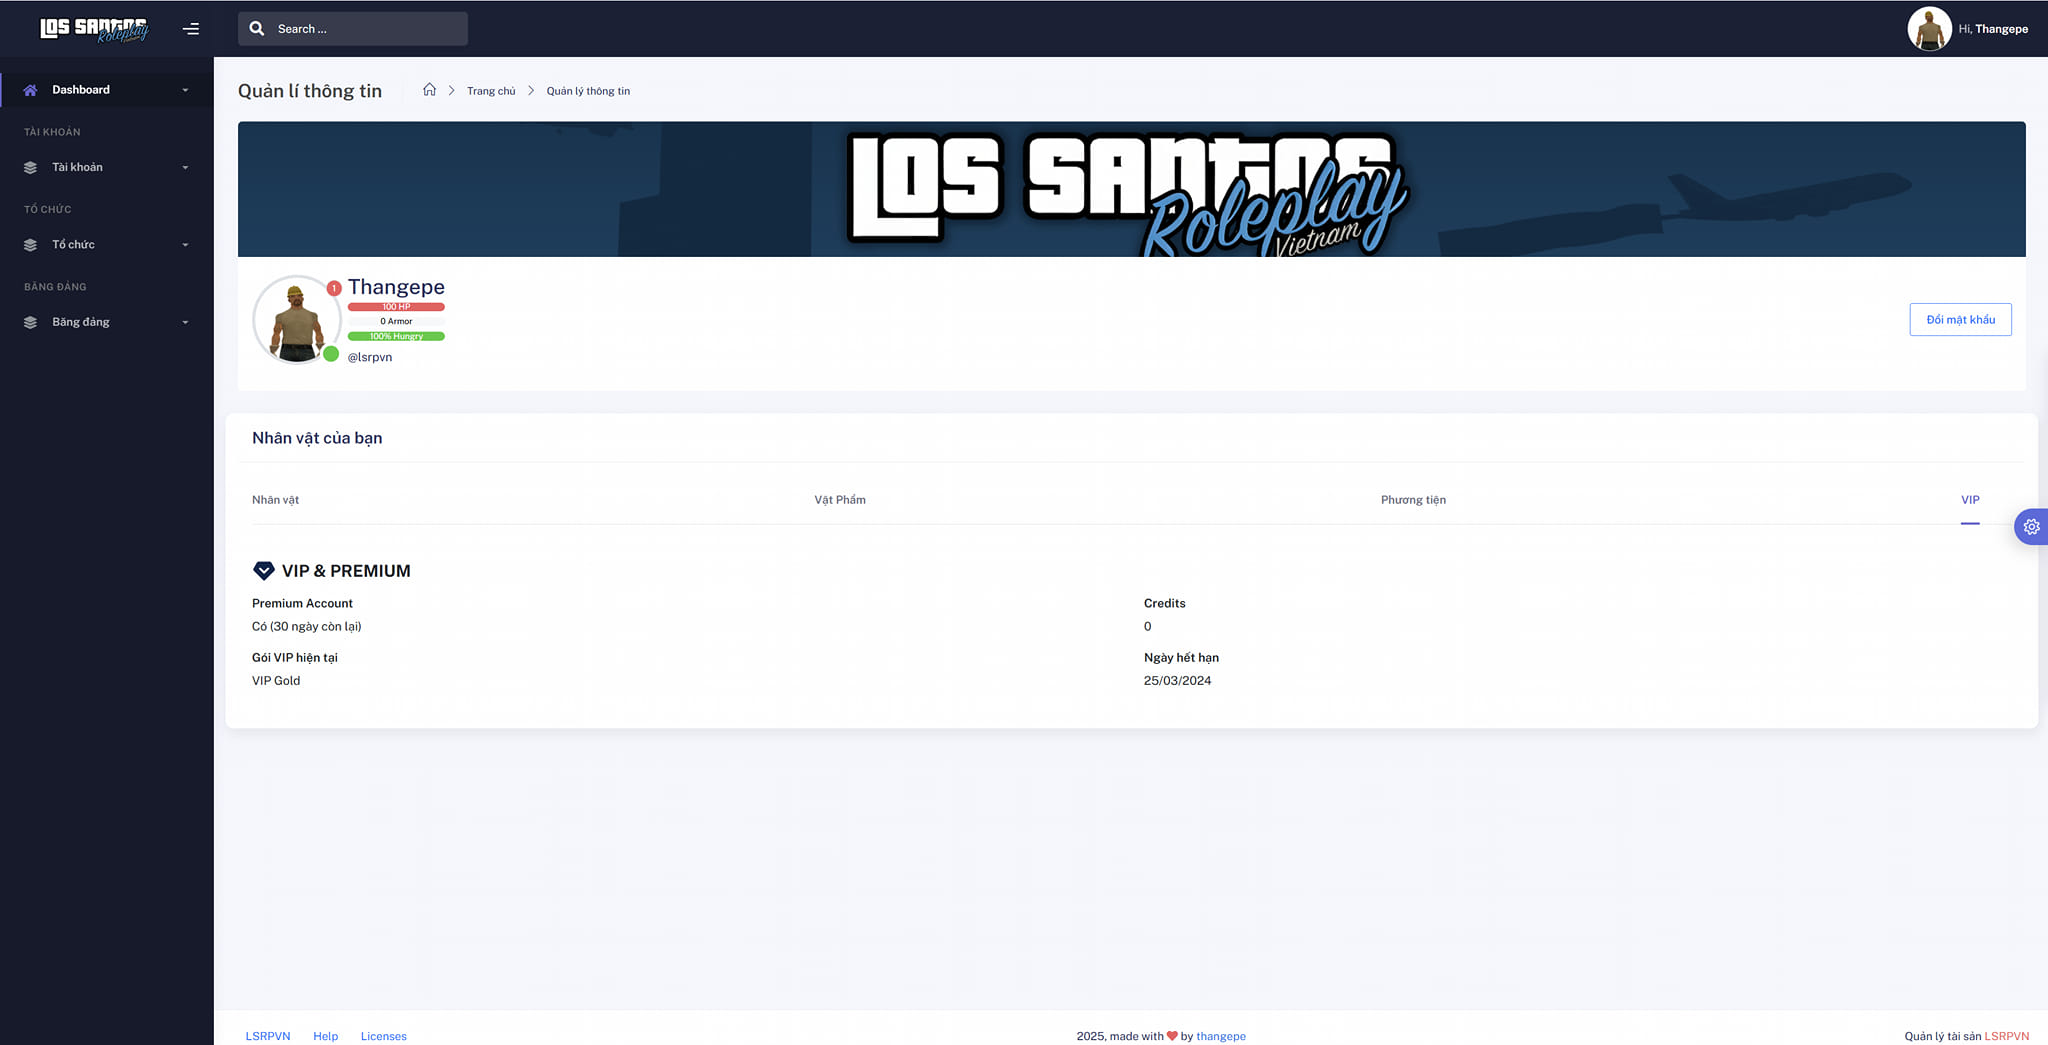Screen dimensions: 2048x1045
Task: Click the red 100 HP bar
Action: pos(396,307)
